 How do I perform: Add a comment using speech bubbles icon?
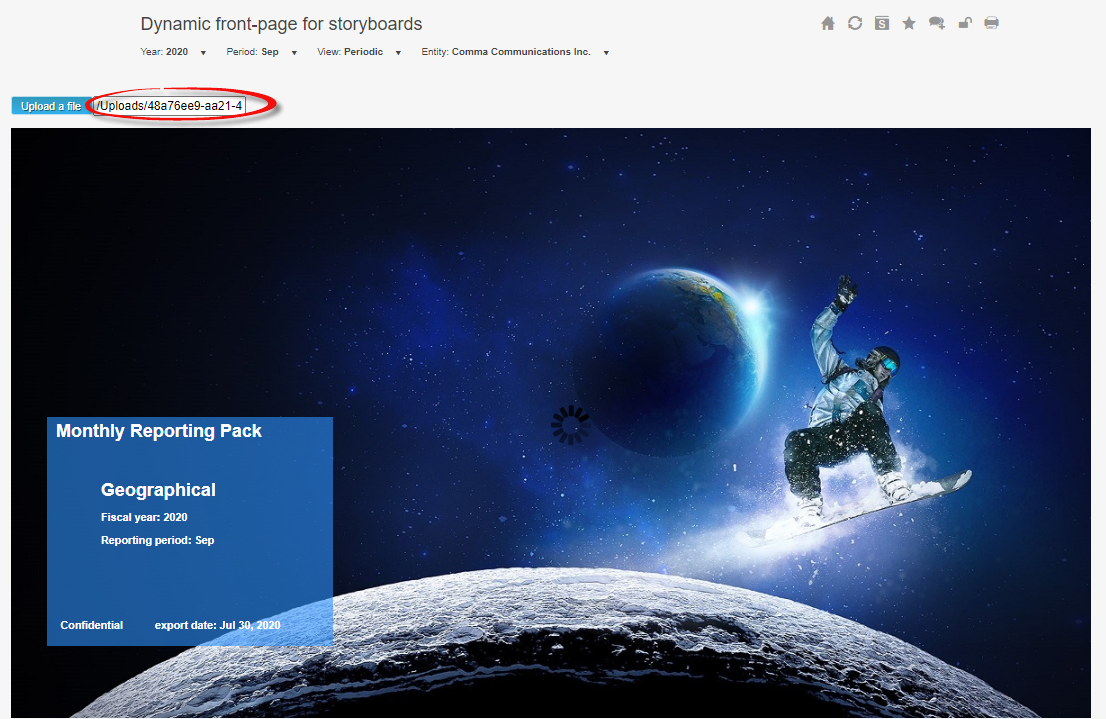[937, 23]
